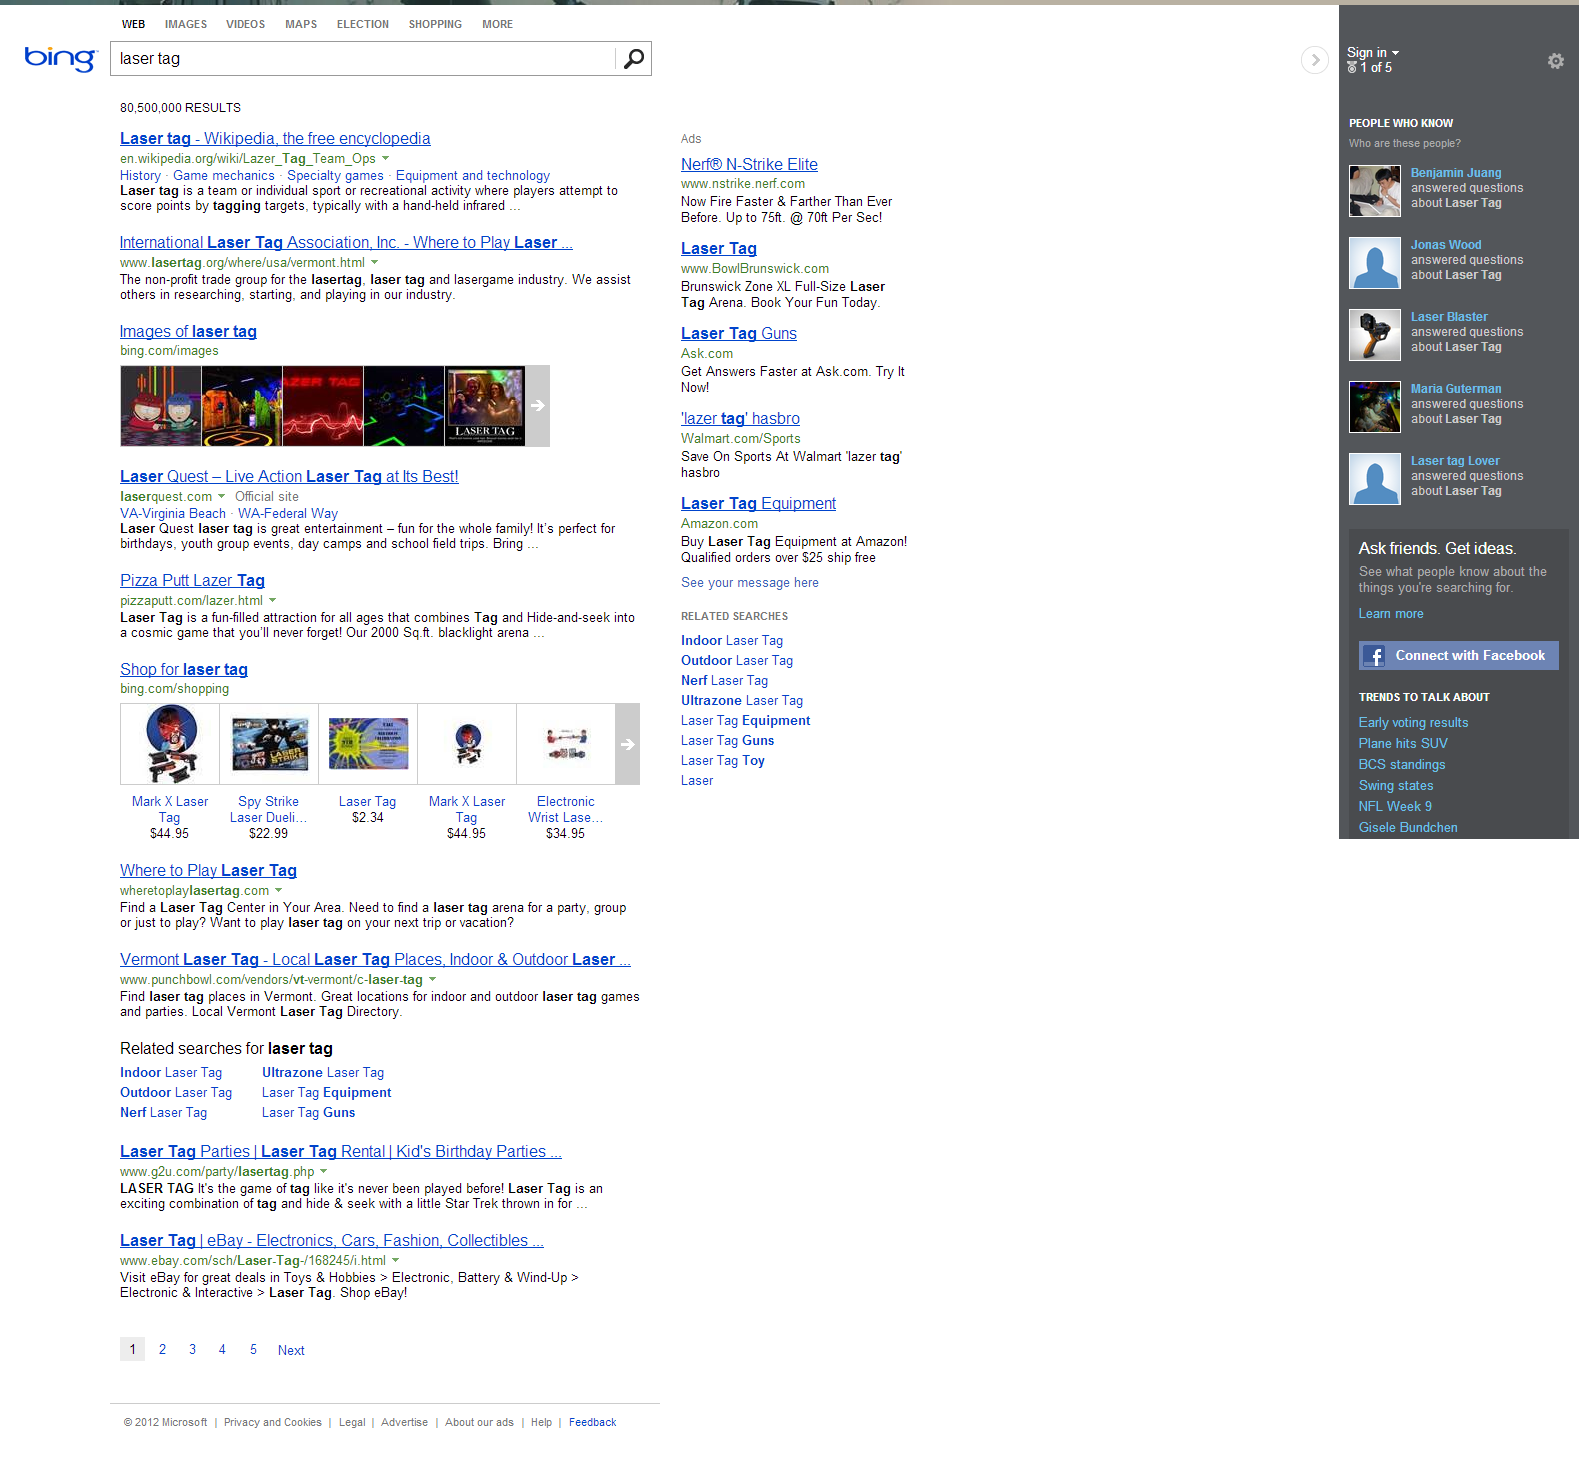
Task: Open Nerf N-Strike Elite ad
Action: click(x=749, y=164)
